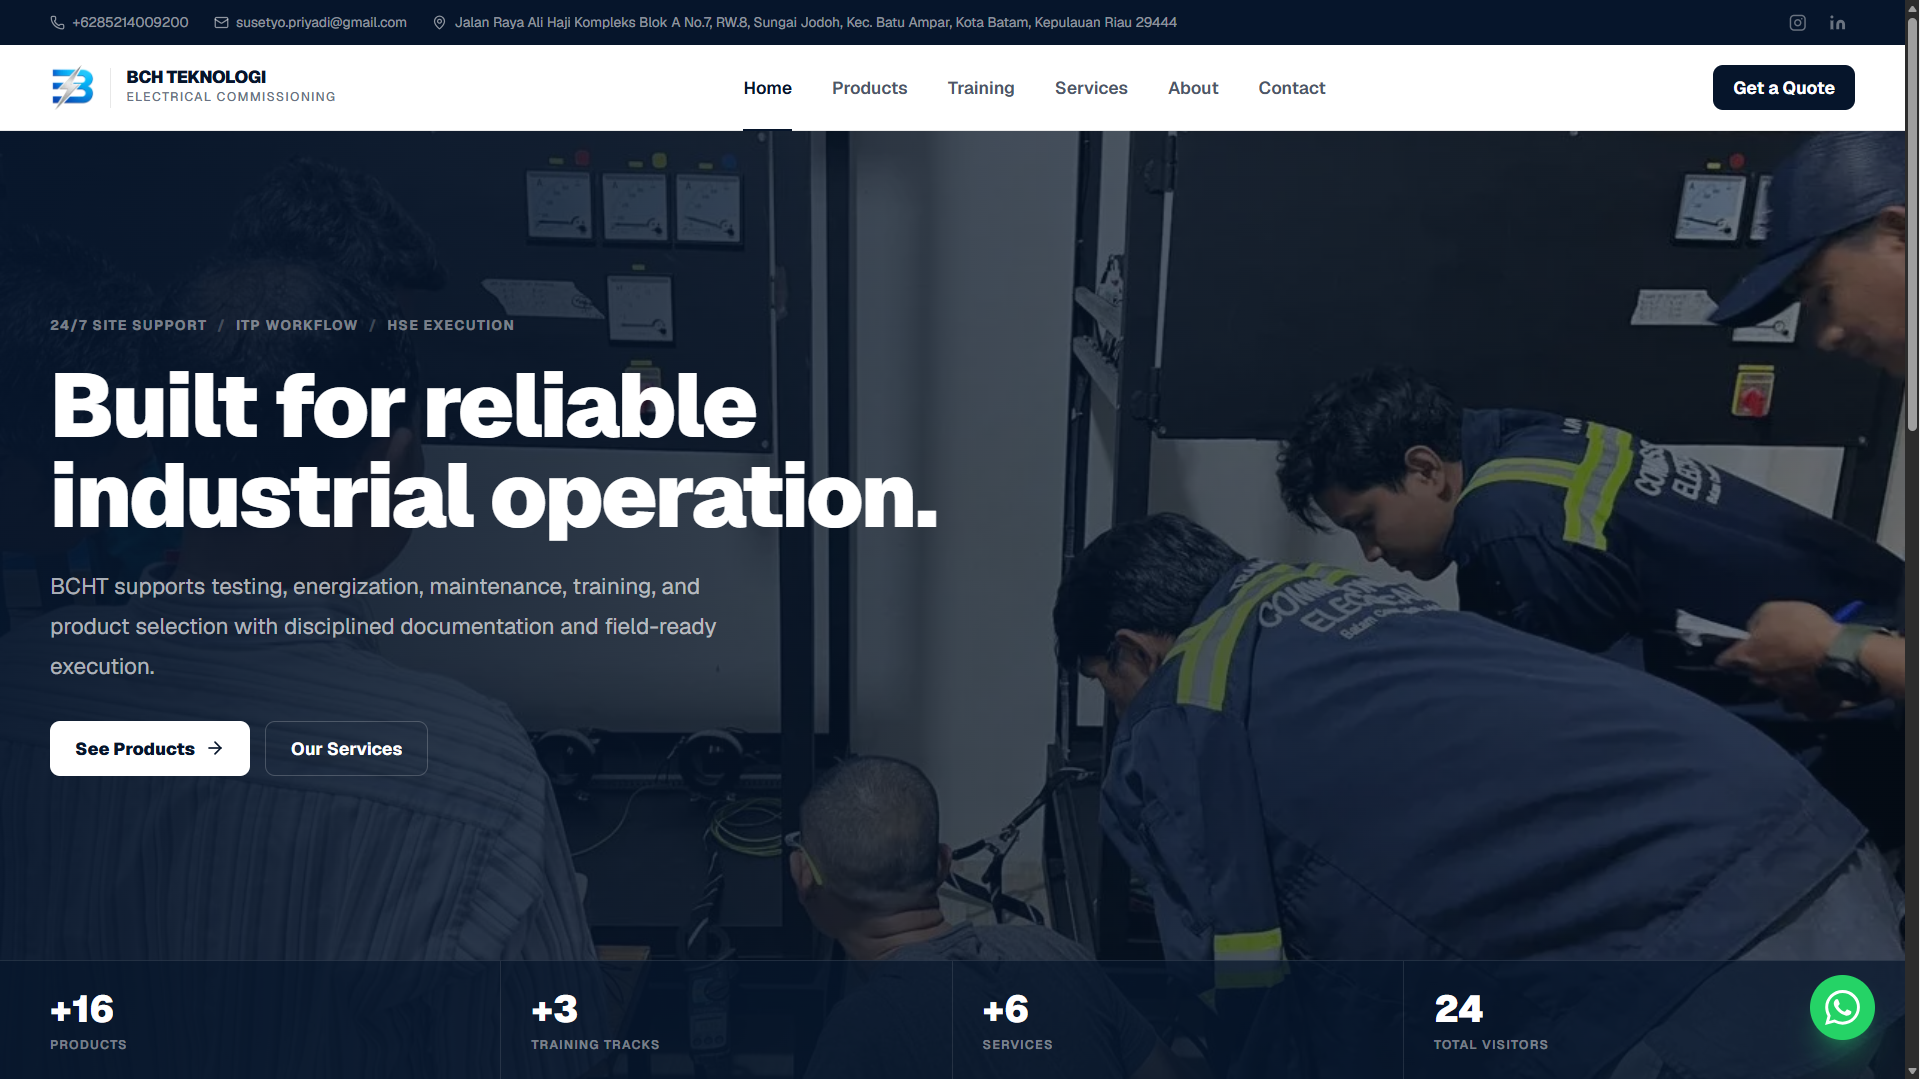Image resolution: width=1920 pixels, height=1079 pixels.
Task: Click the susetyo.priyadi@gmail.com email link
Action: pos(321,22)
